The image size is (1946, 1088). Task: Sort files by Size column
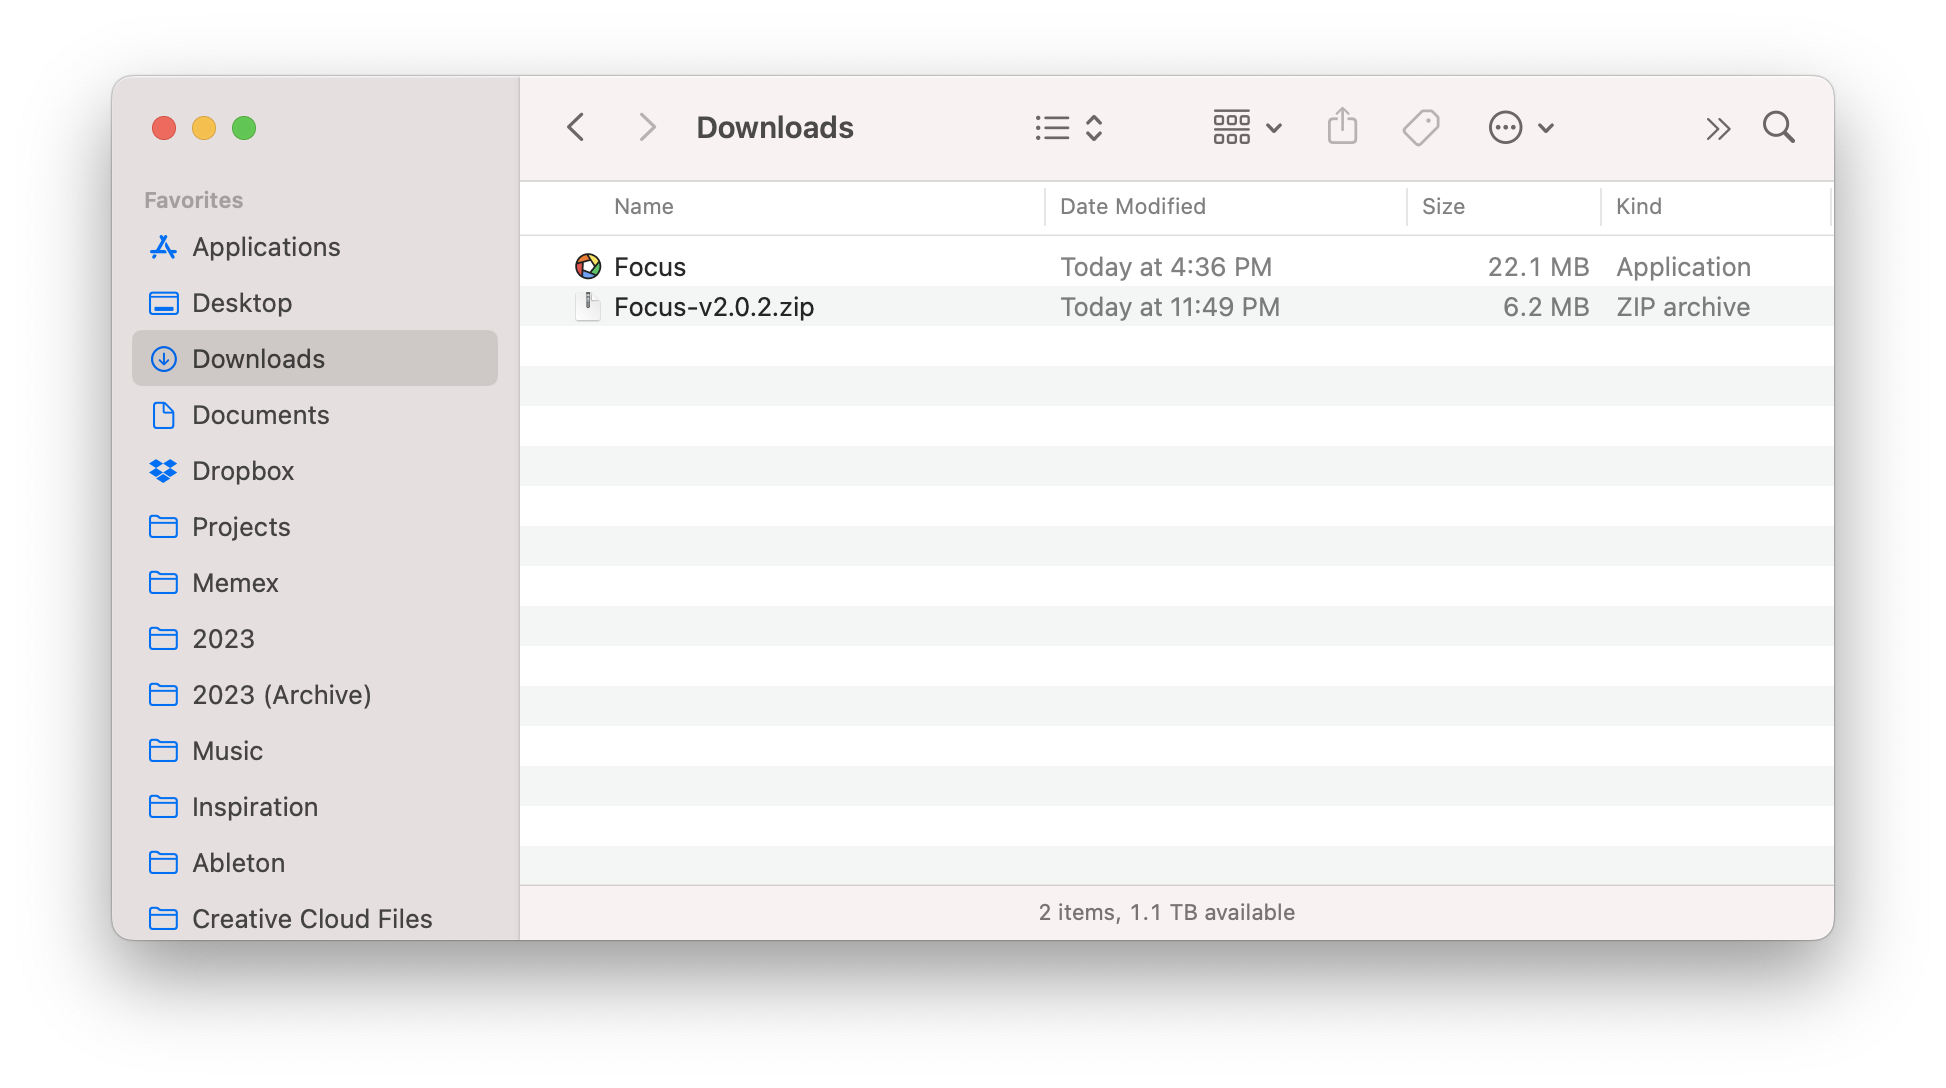1442,206
